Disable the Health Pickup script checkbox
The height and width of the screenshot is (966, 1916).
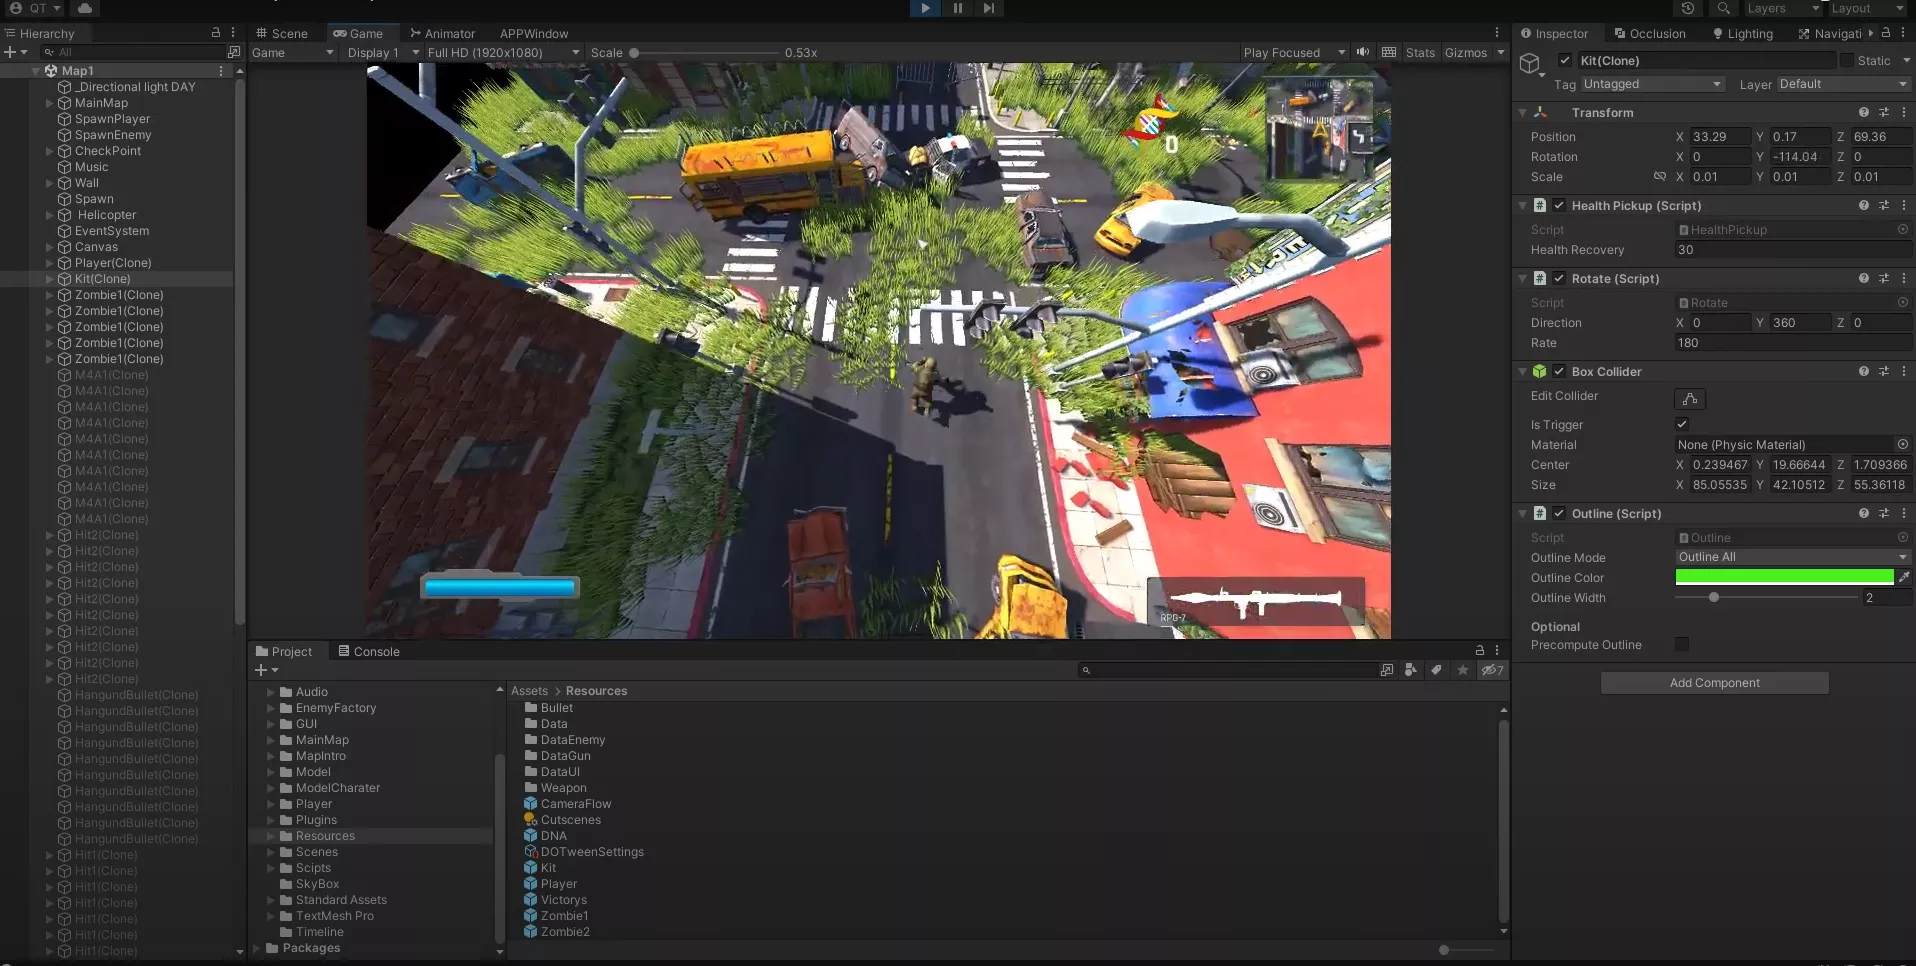1559,205
